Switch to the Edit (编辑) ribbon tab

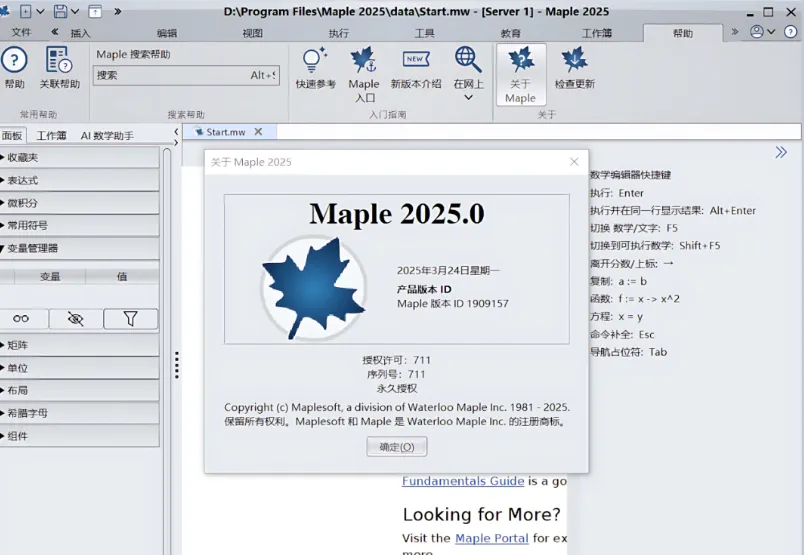tap(167, 33)
